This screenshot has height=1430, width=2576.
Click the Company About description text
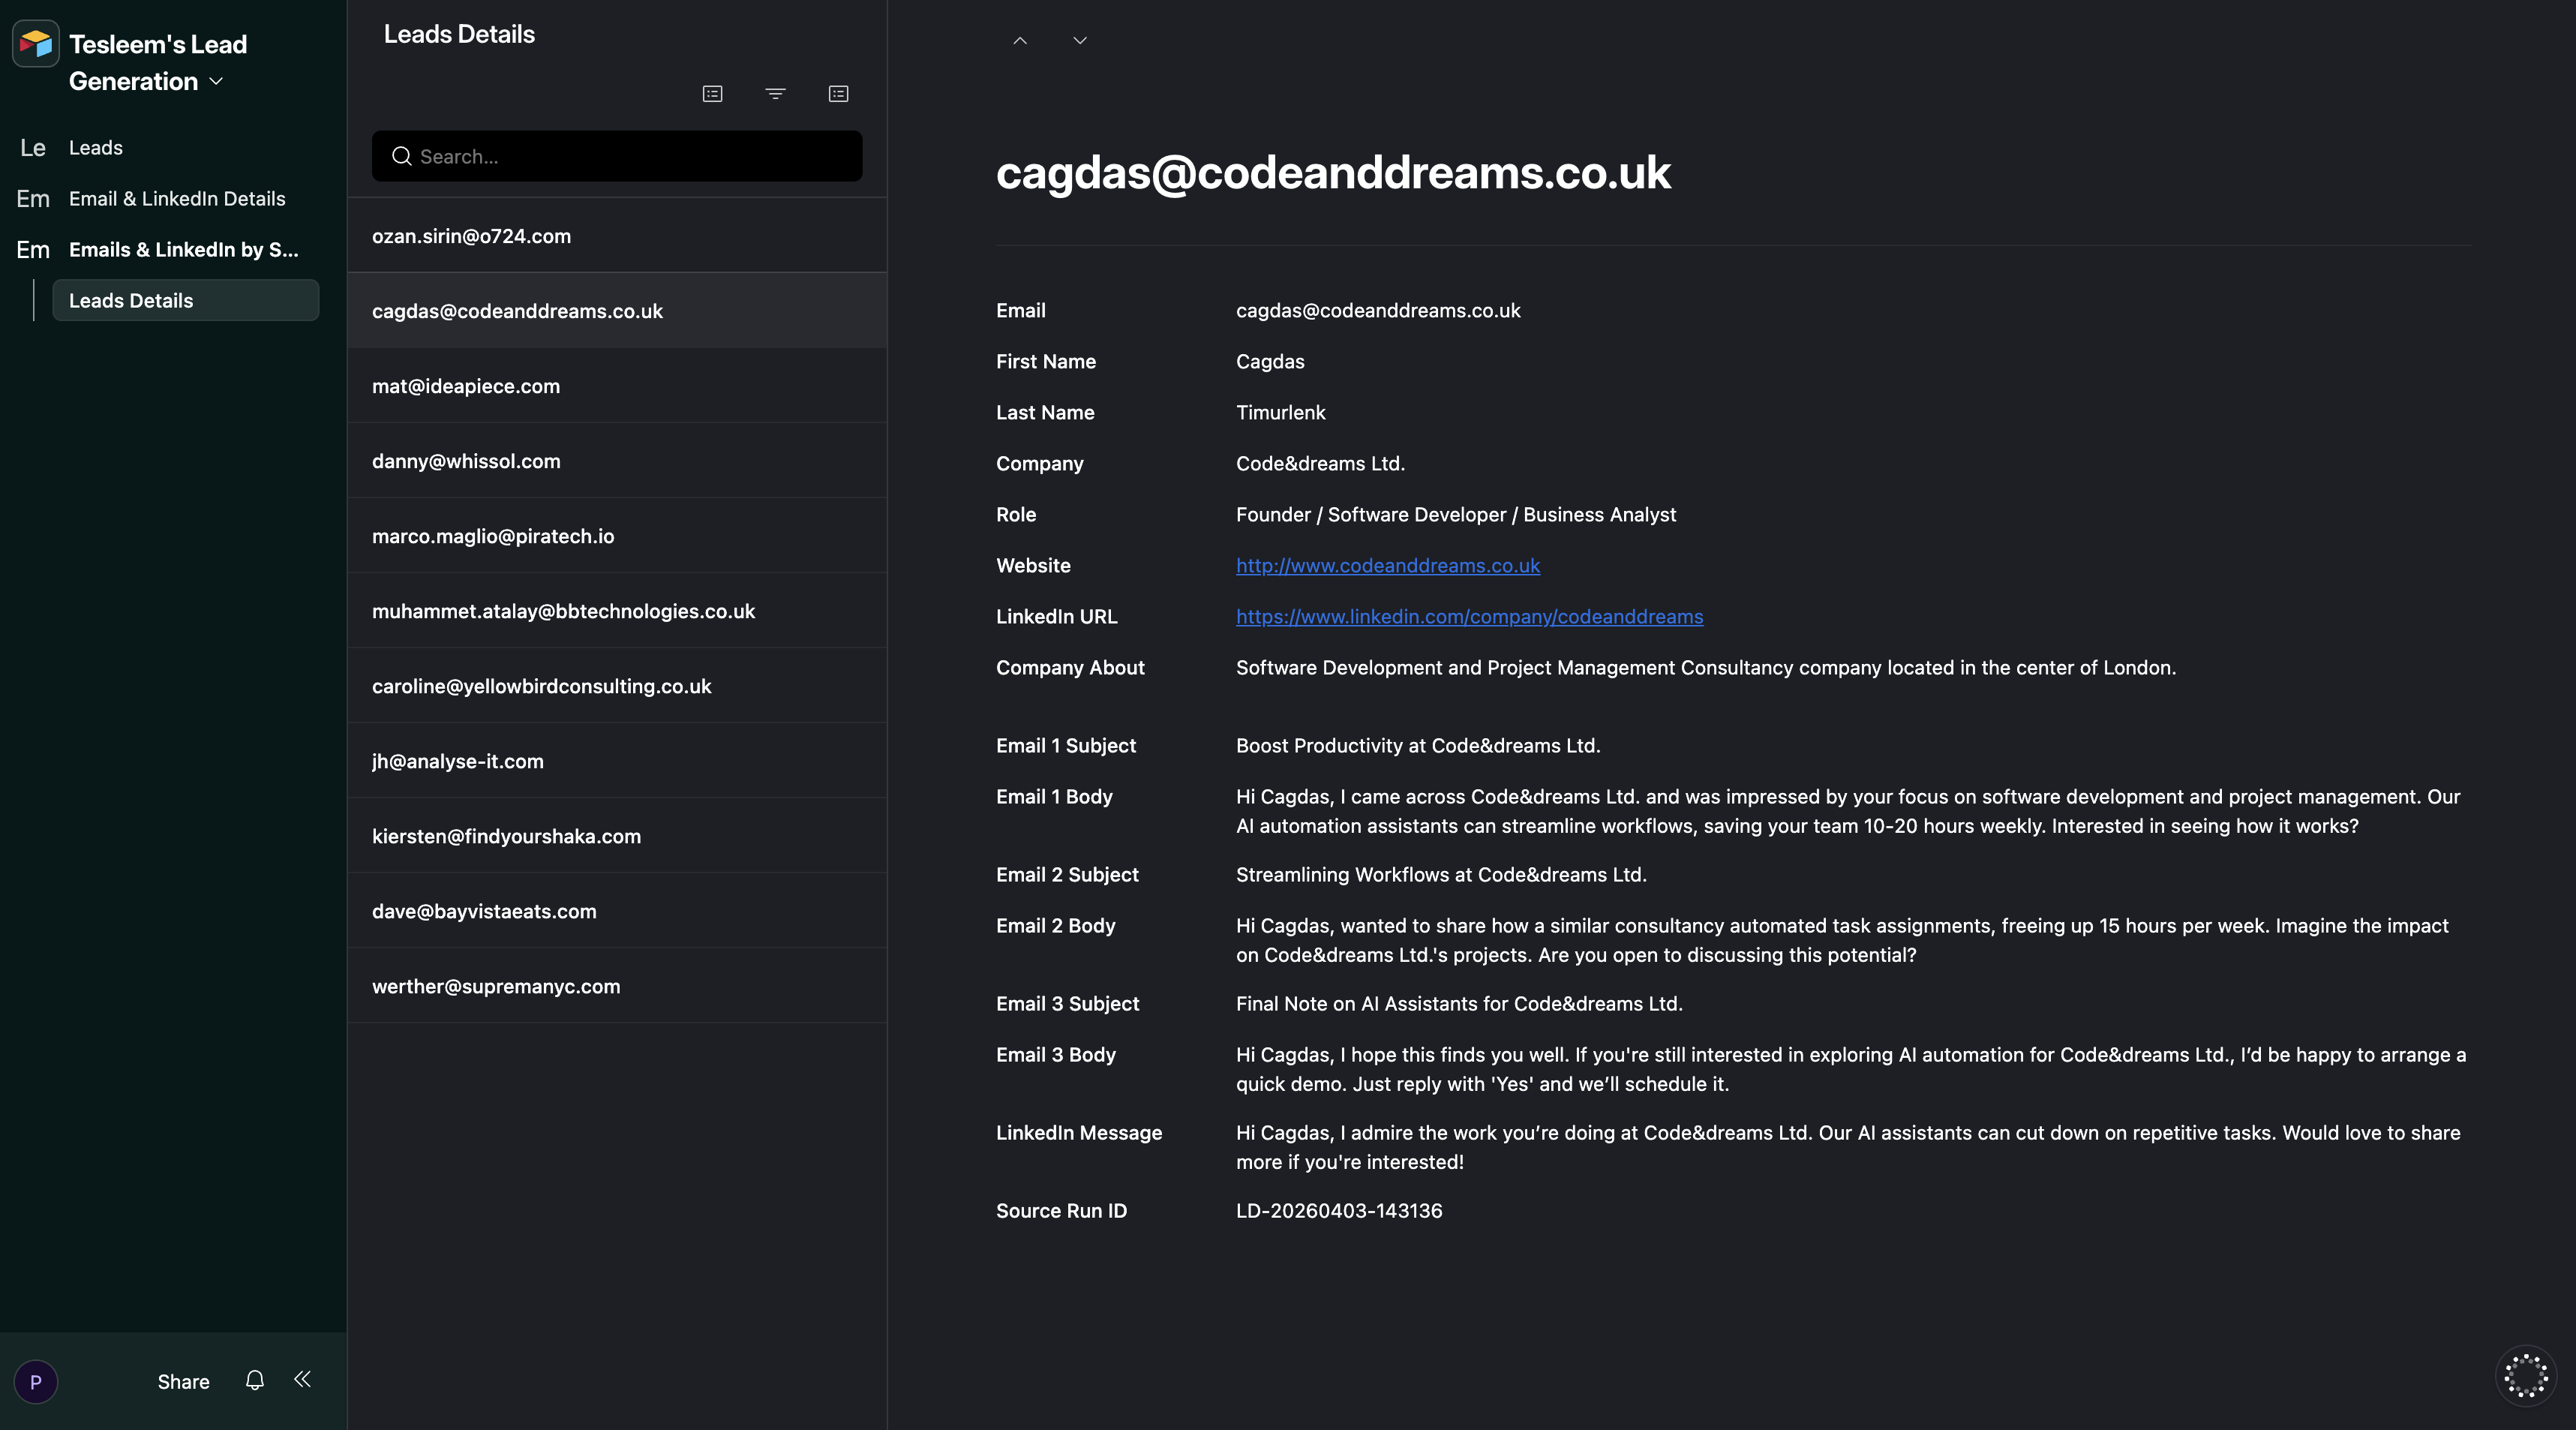click(x=1706, y=668)
